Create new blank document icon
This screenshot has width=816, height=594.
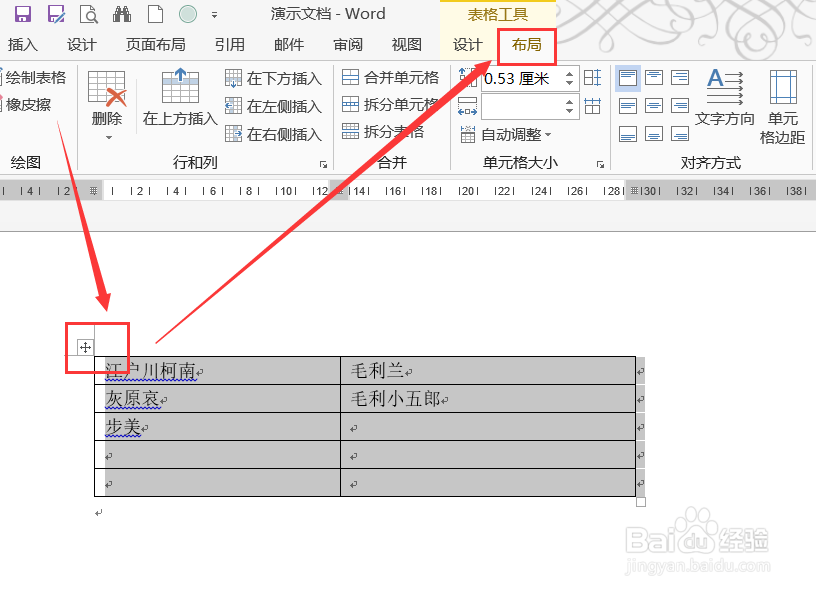point(155,14)
